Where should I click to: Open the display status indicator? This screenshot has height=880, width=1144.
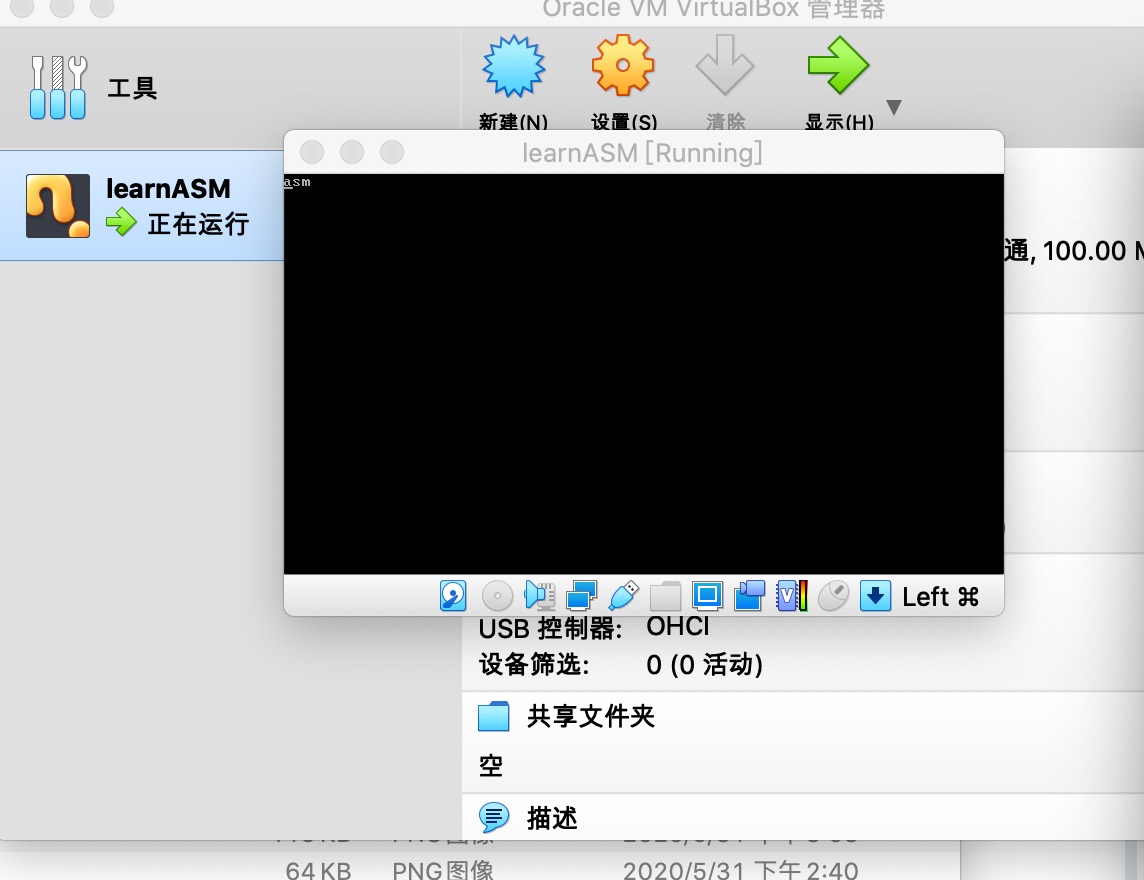707,596
